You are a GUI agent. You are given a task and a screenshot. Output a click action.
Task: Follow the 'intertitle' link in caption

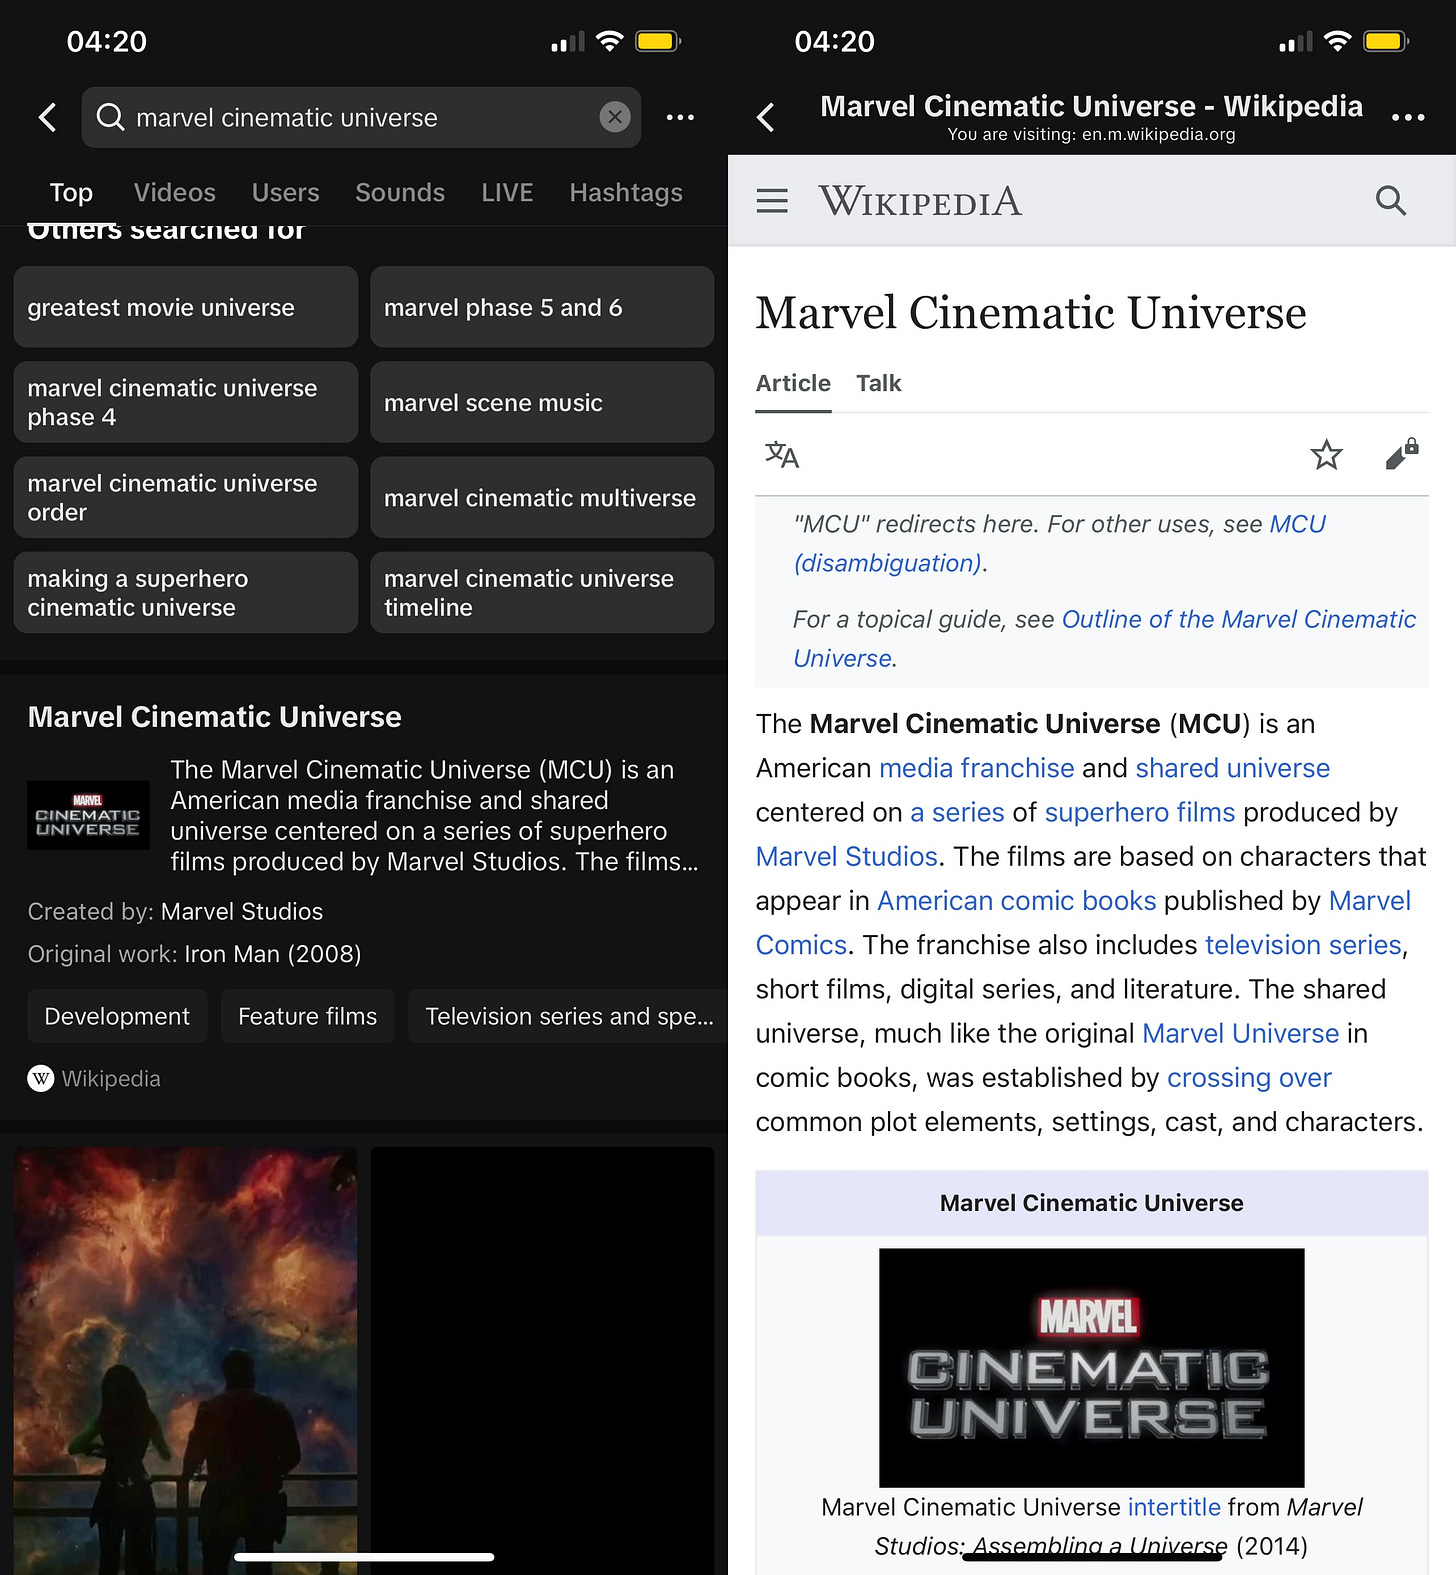[x=1174, y=1507]
